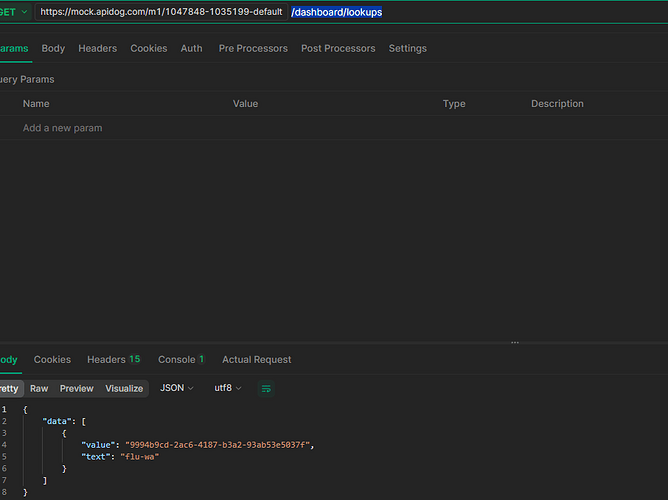Click the Query Params section label

click(x=27, y=80)
